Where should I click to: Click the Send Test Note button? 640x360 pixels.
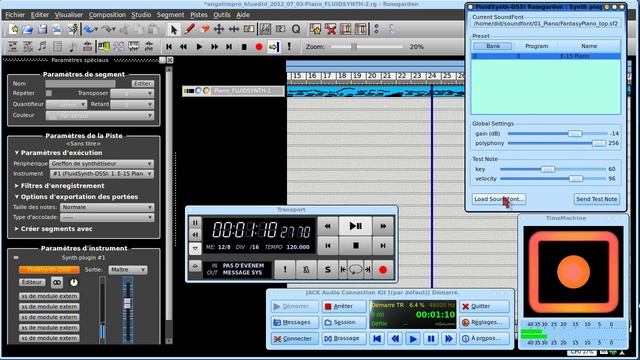tap(596, 199)
